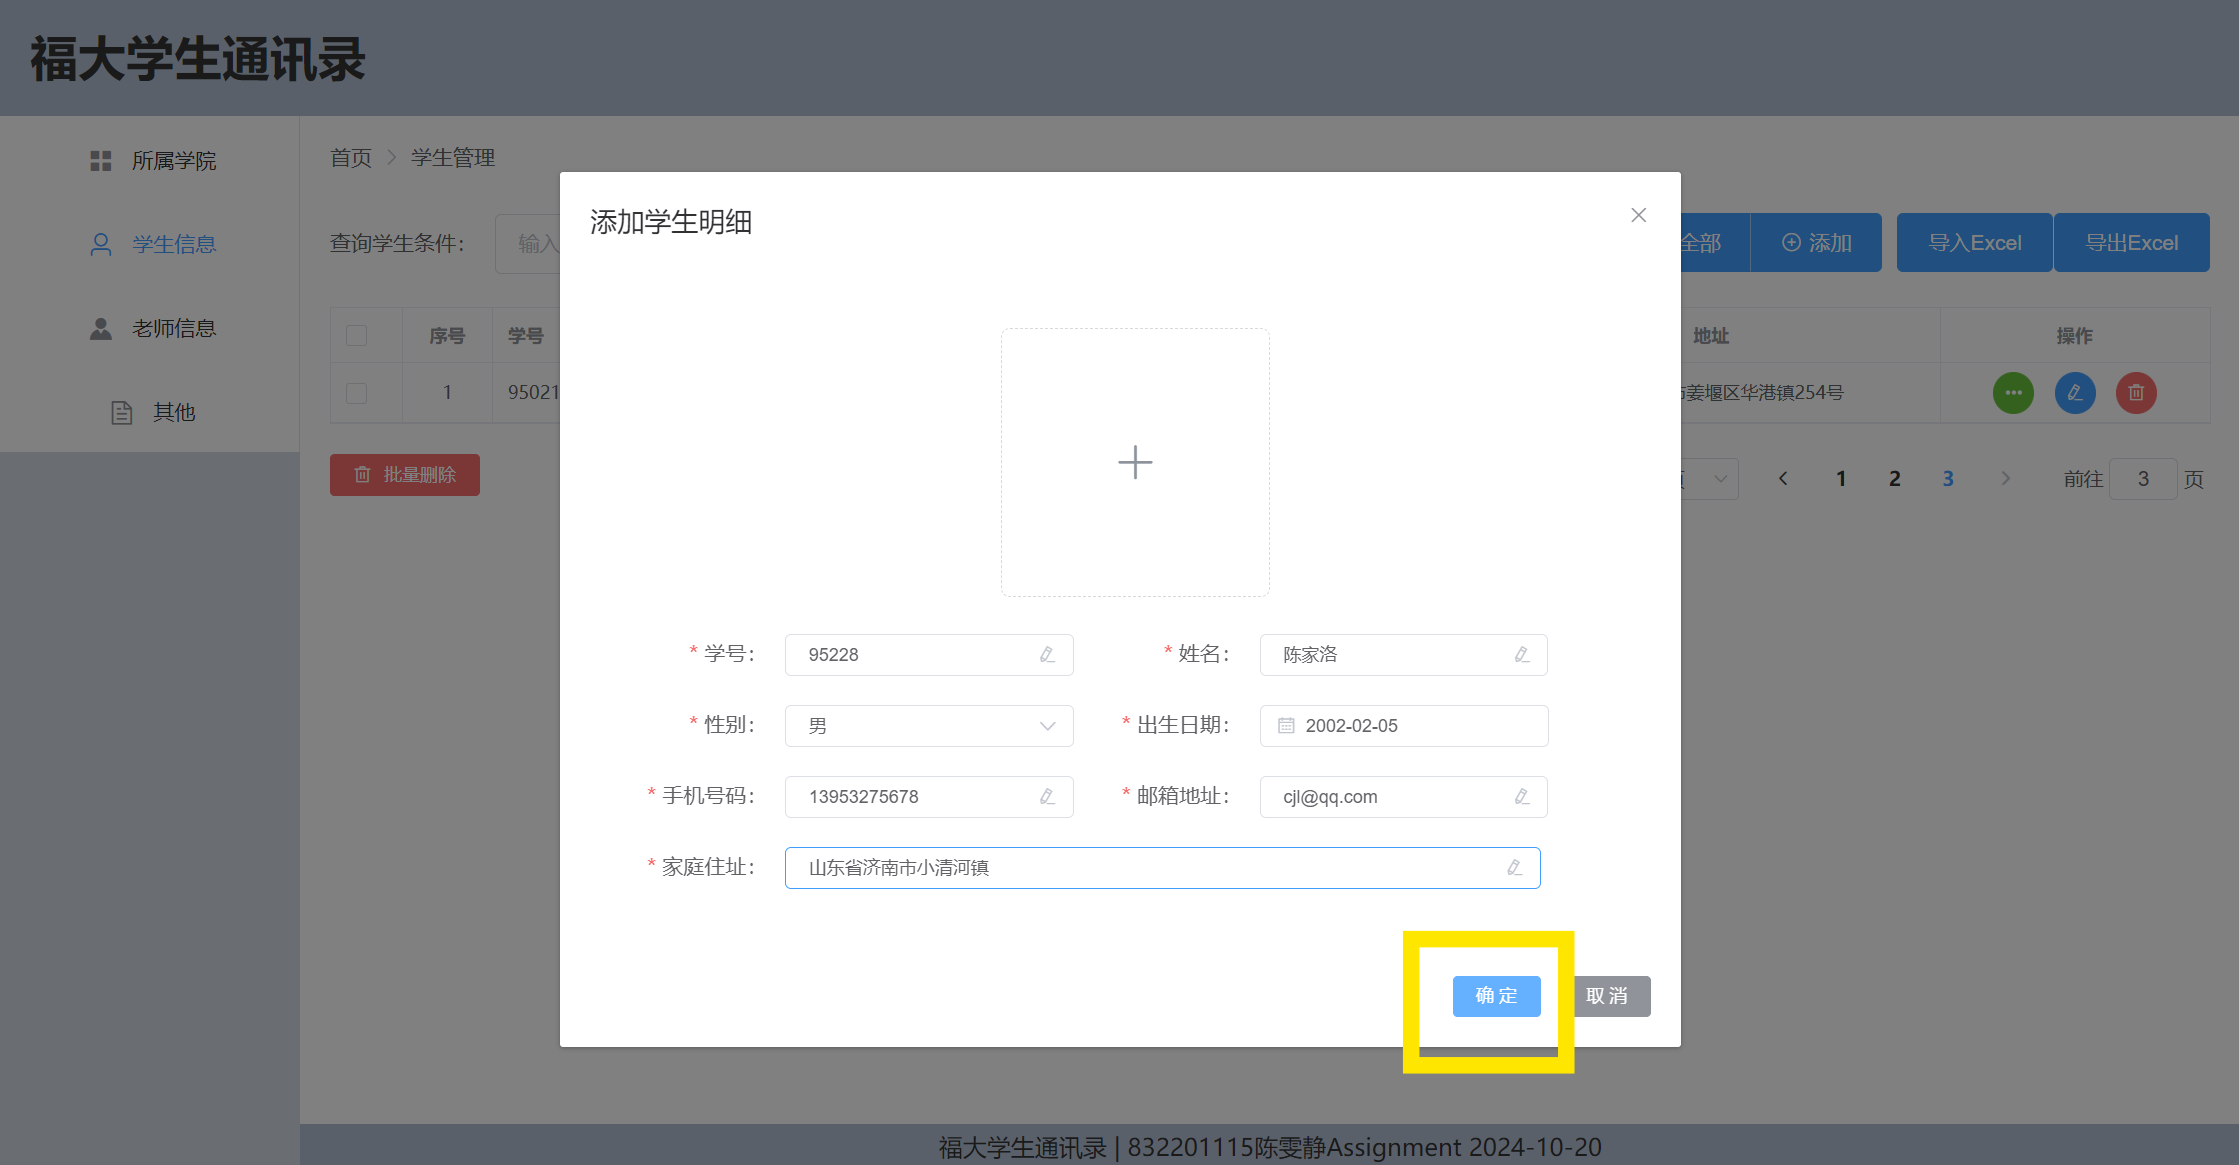
Task: Toggle the select-all checkbox in table header
Action: click(x=356, y=336)
